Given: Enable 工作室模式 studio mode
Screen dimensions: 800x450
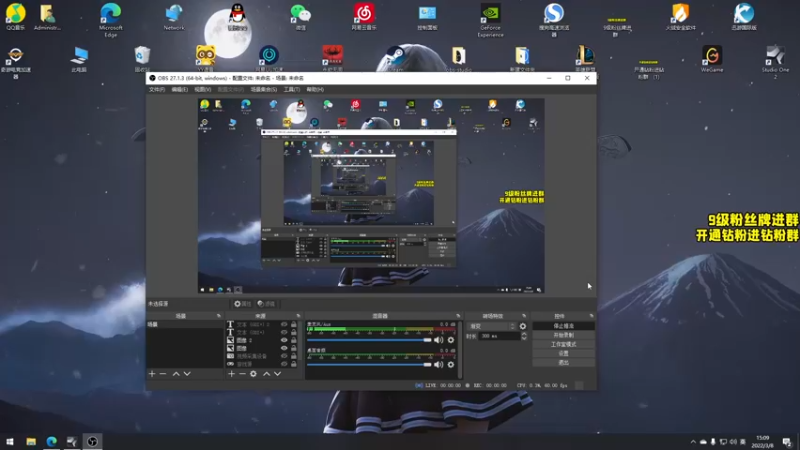Looking at the screenshot, I should pyautogui.click(x=564, y=344).
